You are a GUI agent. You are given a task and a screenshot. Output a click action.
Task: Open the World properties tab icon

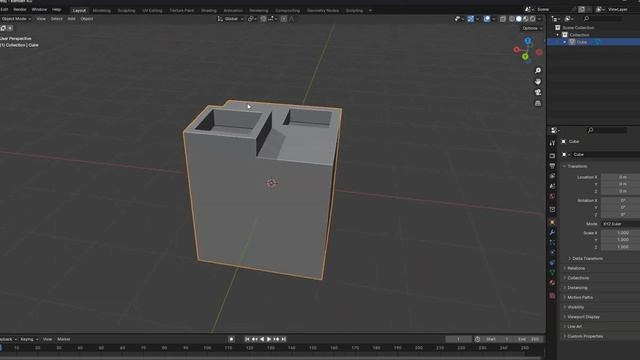pos(552,196)
